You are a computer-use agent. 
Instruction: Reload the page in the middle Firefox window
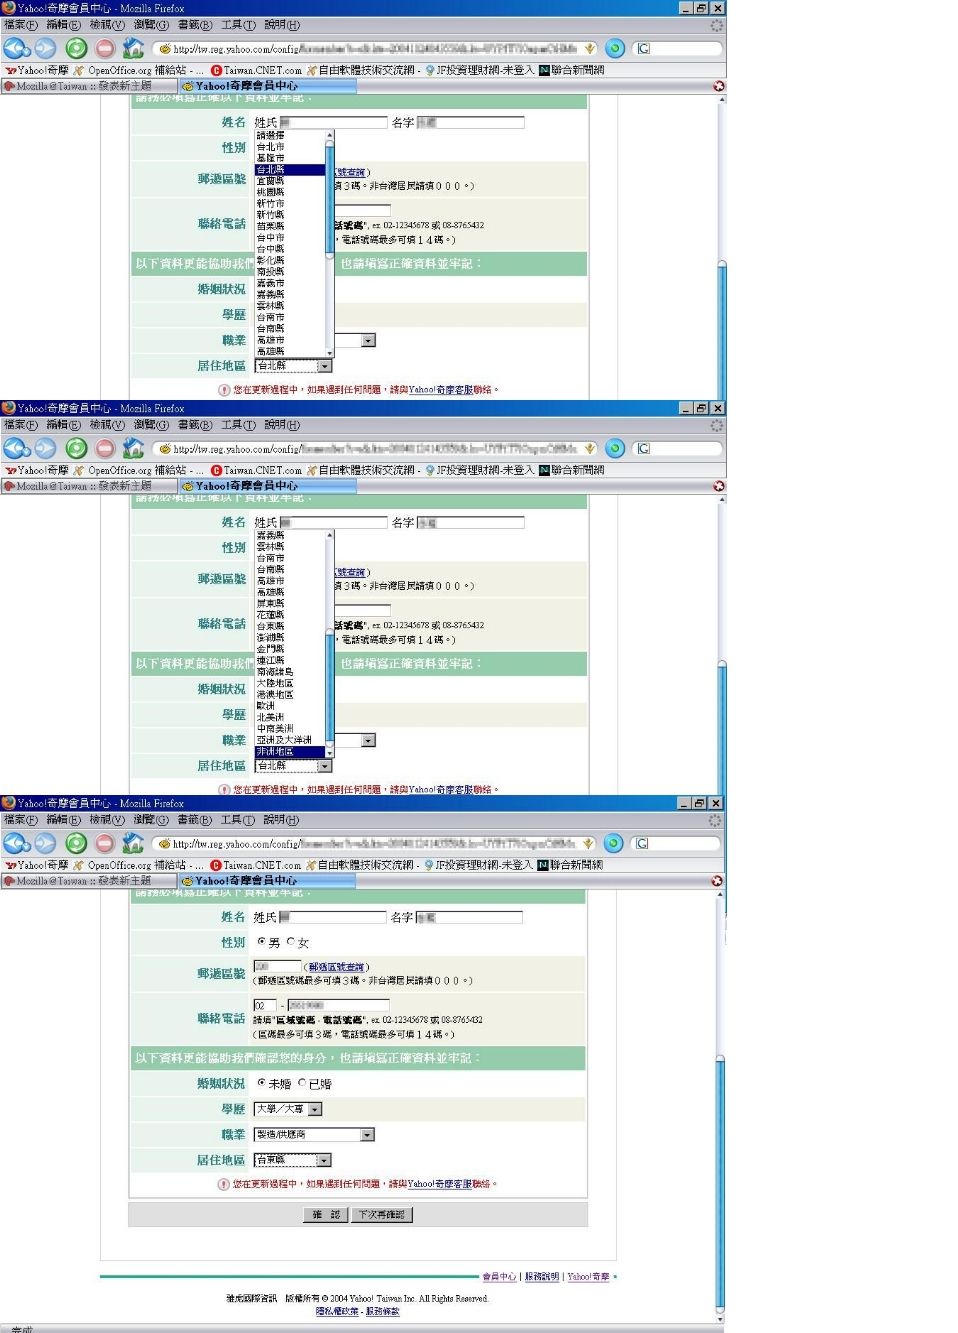click(x=76, y=448)
